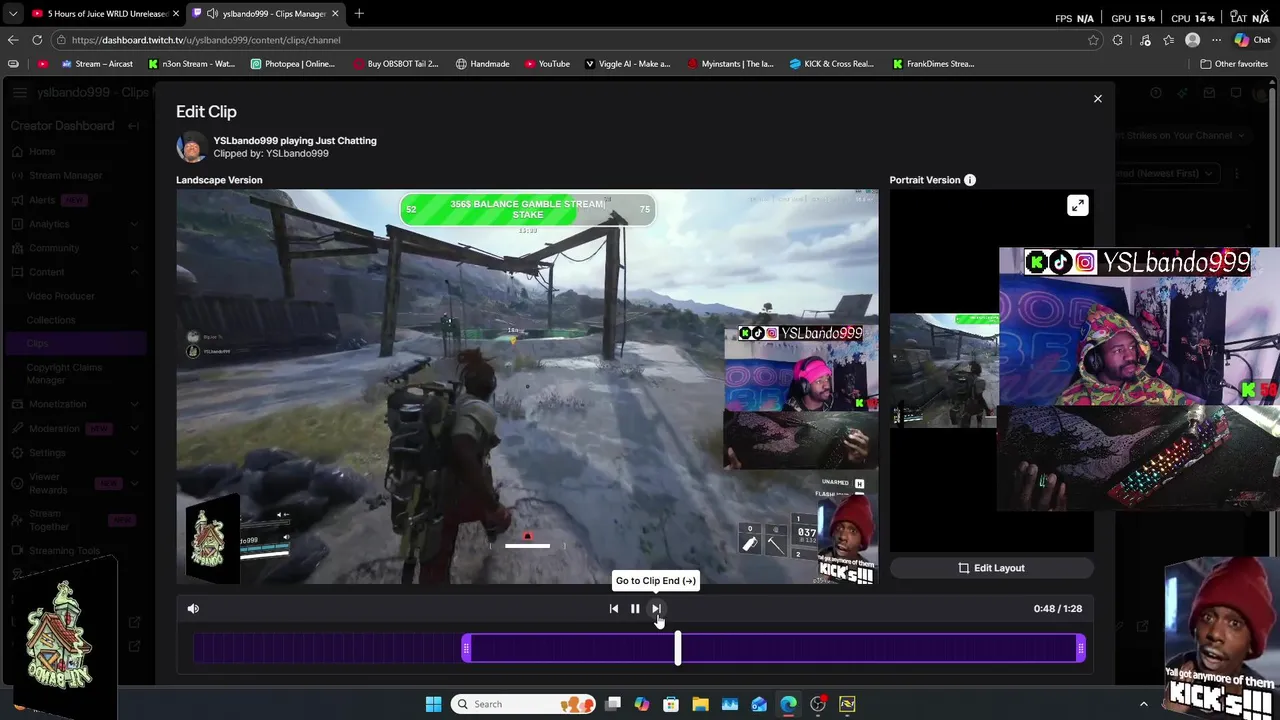Pause the clip playback
Image resolution: width=1280 pixels, height=720 pixels.
[635, 609]
